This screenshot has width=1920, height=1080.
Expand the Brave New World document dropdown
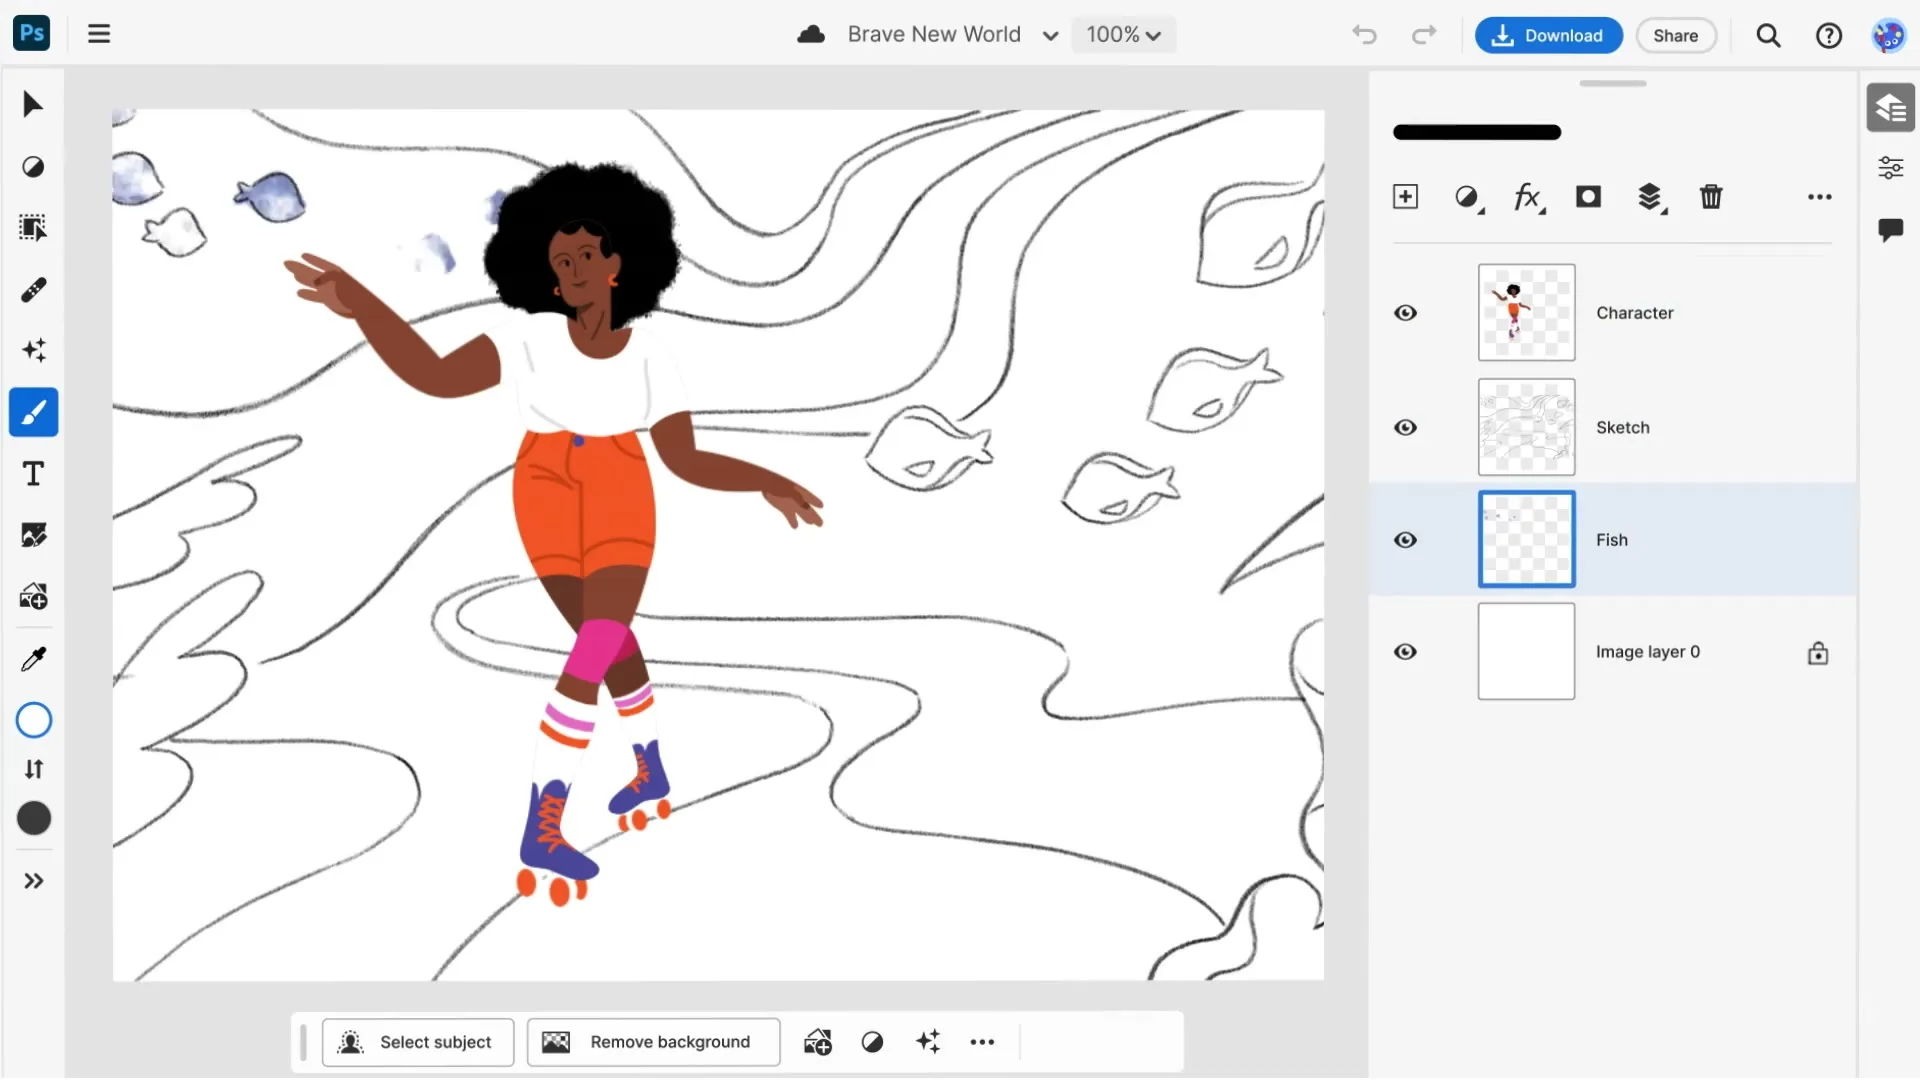(x=1050, y=36)
